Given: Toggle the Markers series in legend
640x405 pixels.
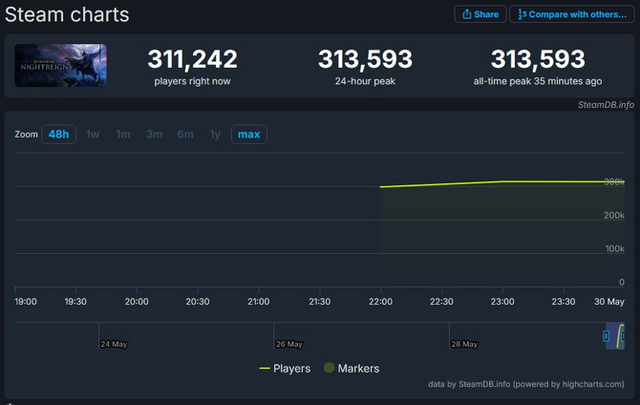Looking at the screenshot, I should [357, 368].
